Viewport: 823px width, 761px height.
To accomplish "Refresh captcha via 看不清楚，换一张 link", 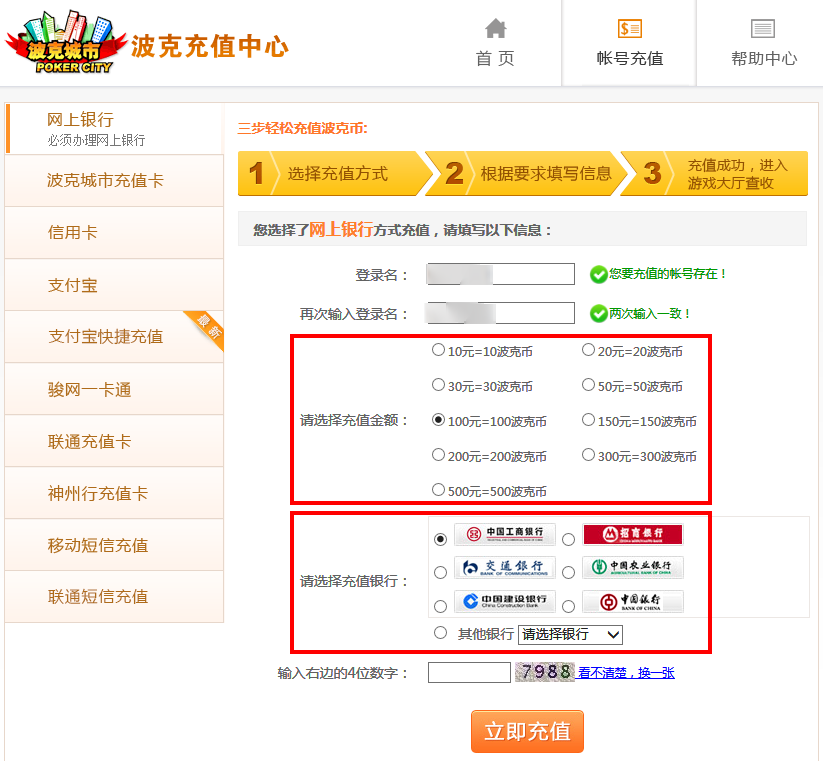I will (626, 673).
